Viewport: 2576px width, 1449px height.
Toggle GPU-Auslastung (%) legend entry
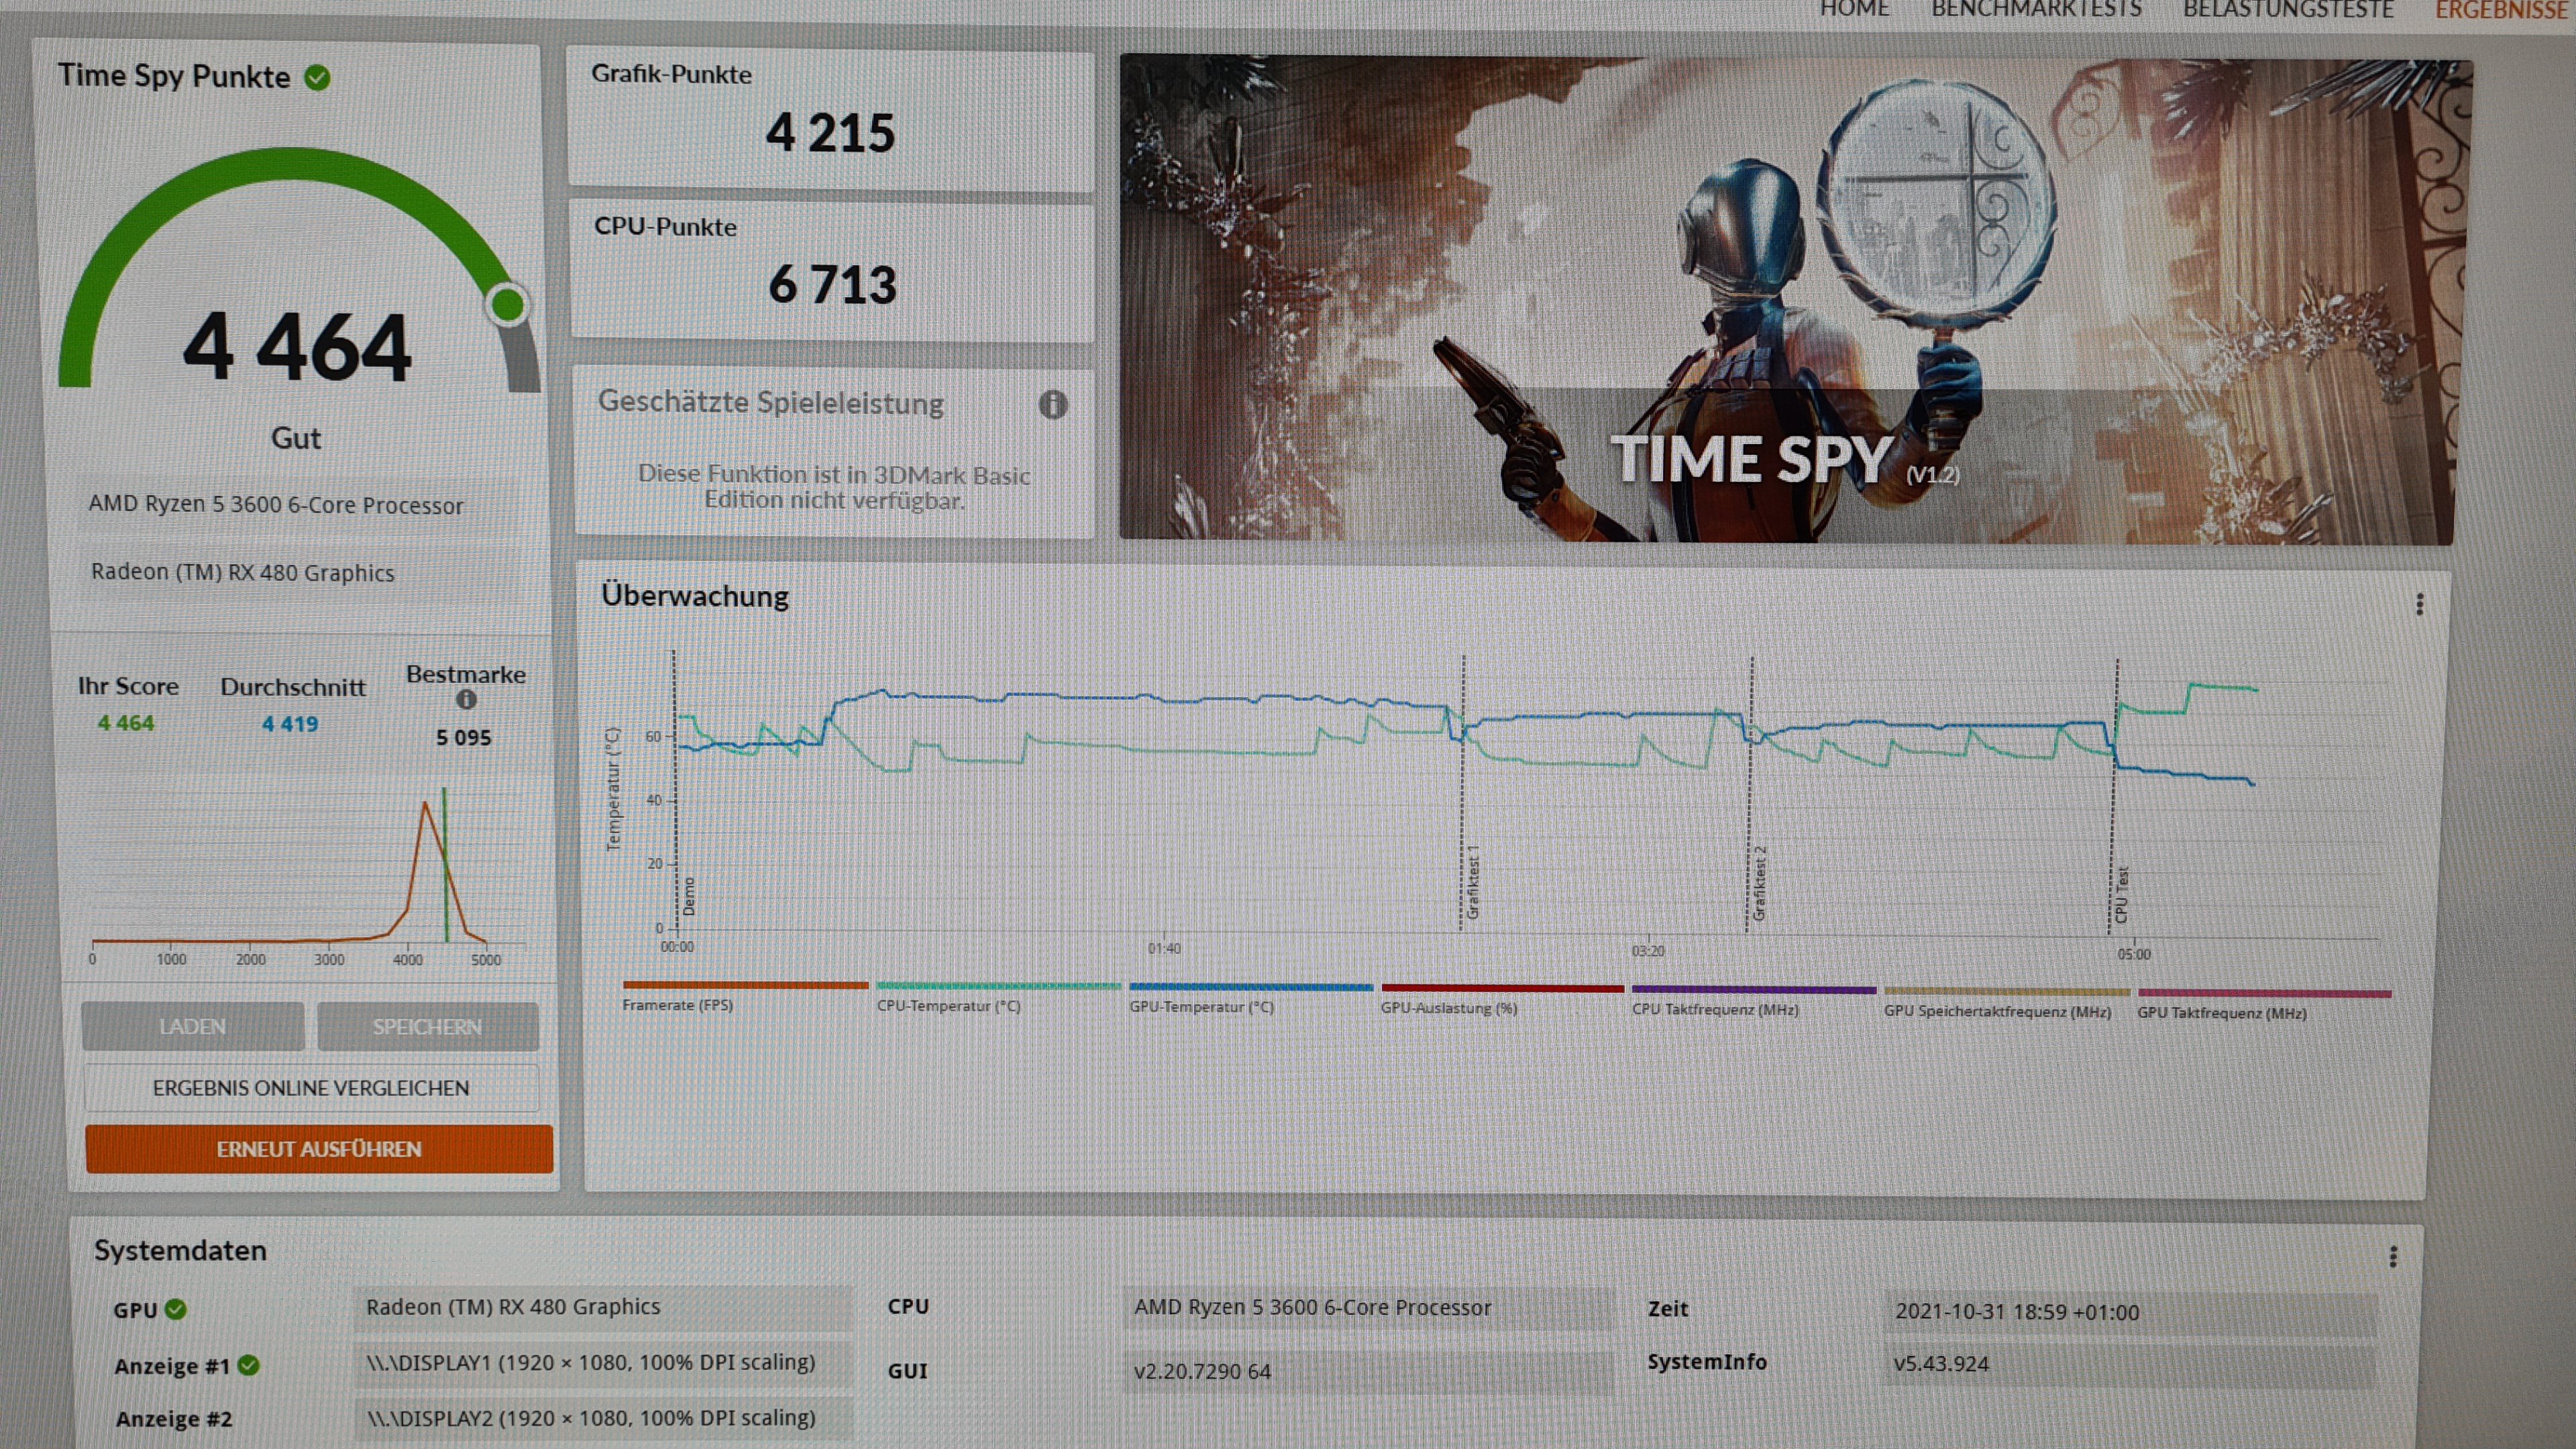pos(1448,1008)
